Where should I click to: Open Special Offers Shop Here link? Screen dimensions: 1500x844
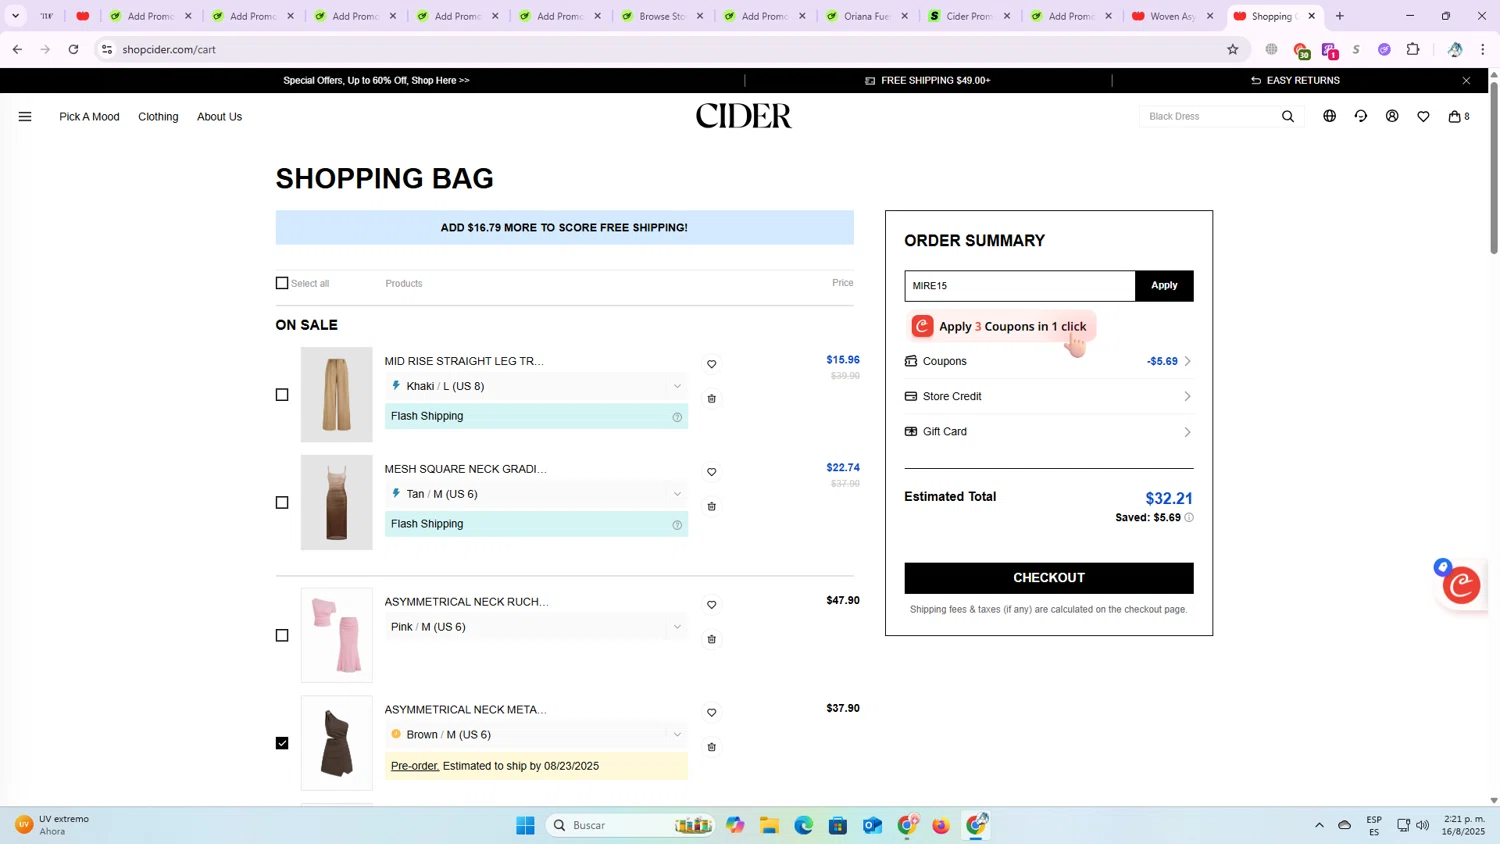(376, 81)
